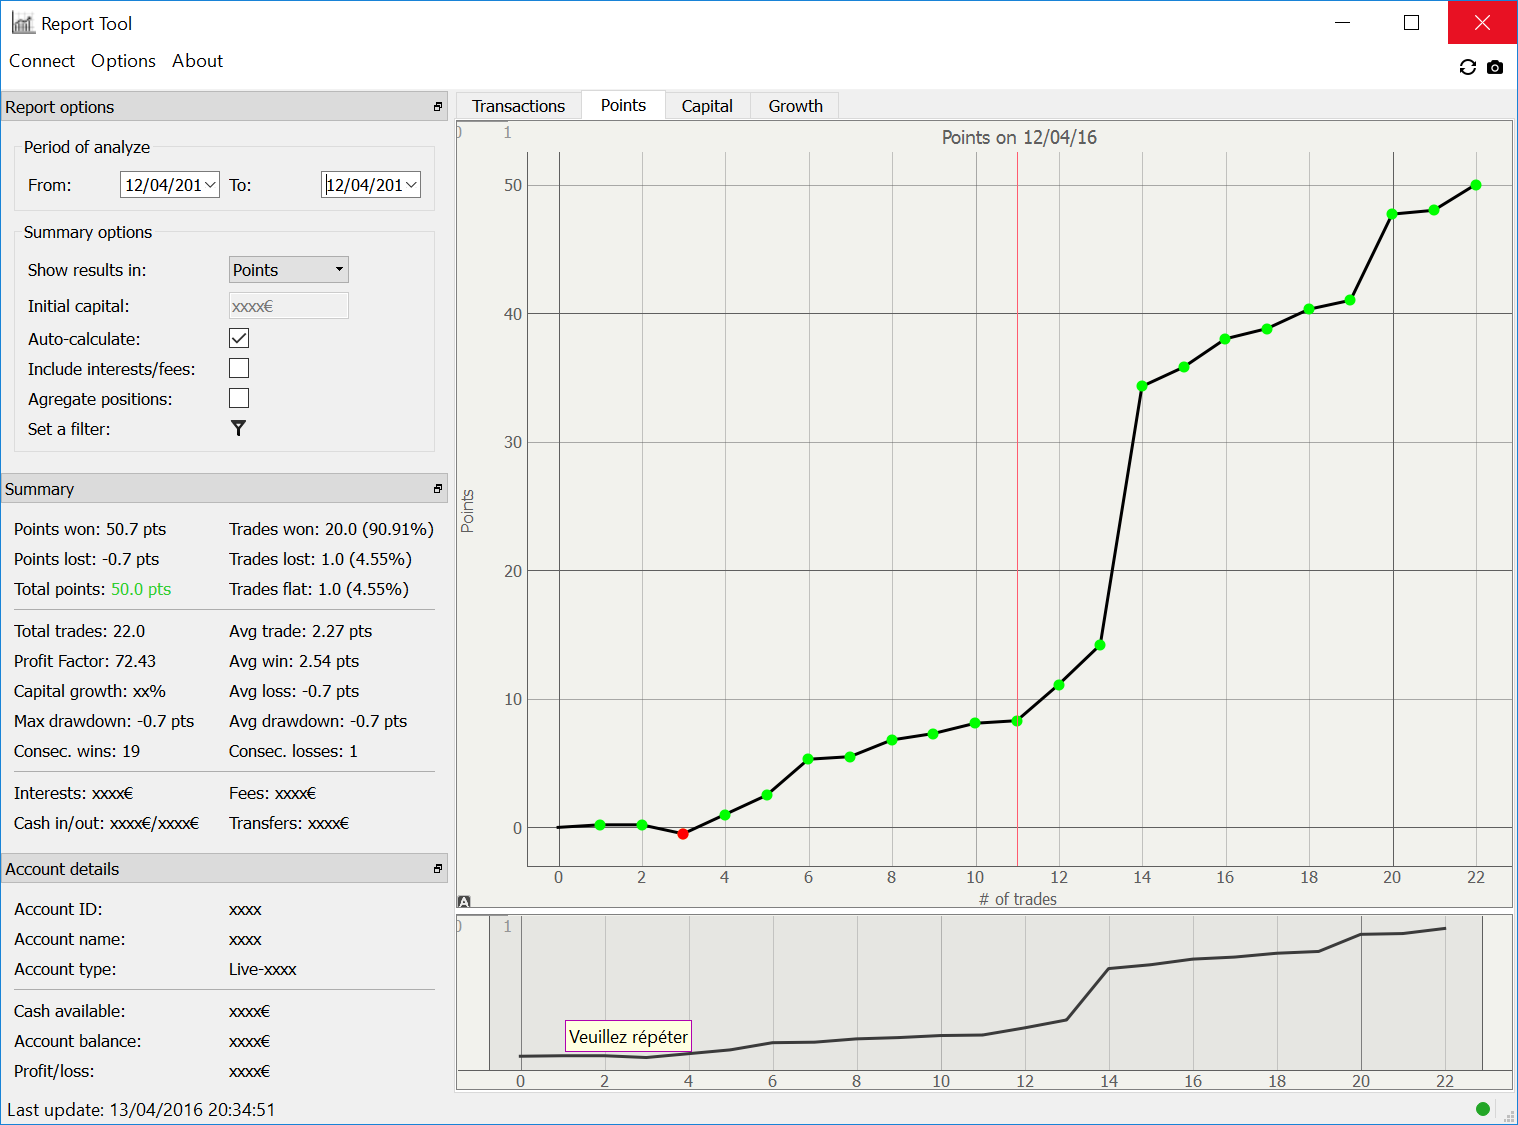Viewport: 1518px width, 1125px height.
Task: Undock the Summary panel
Action: point(437,489)
